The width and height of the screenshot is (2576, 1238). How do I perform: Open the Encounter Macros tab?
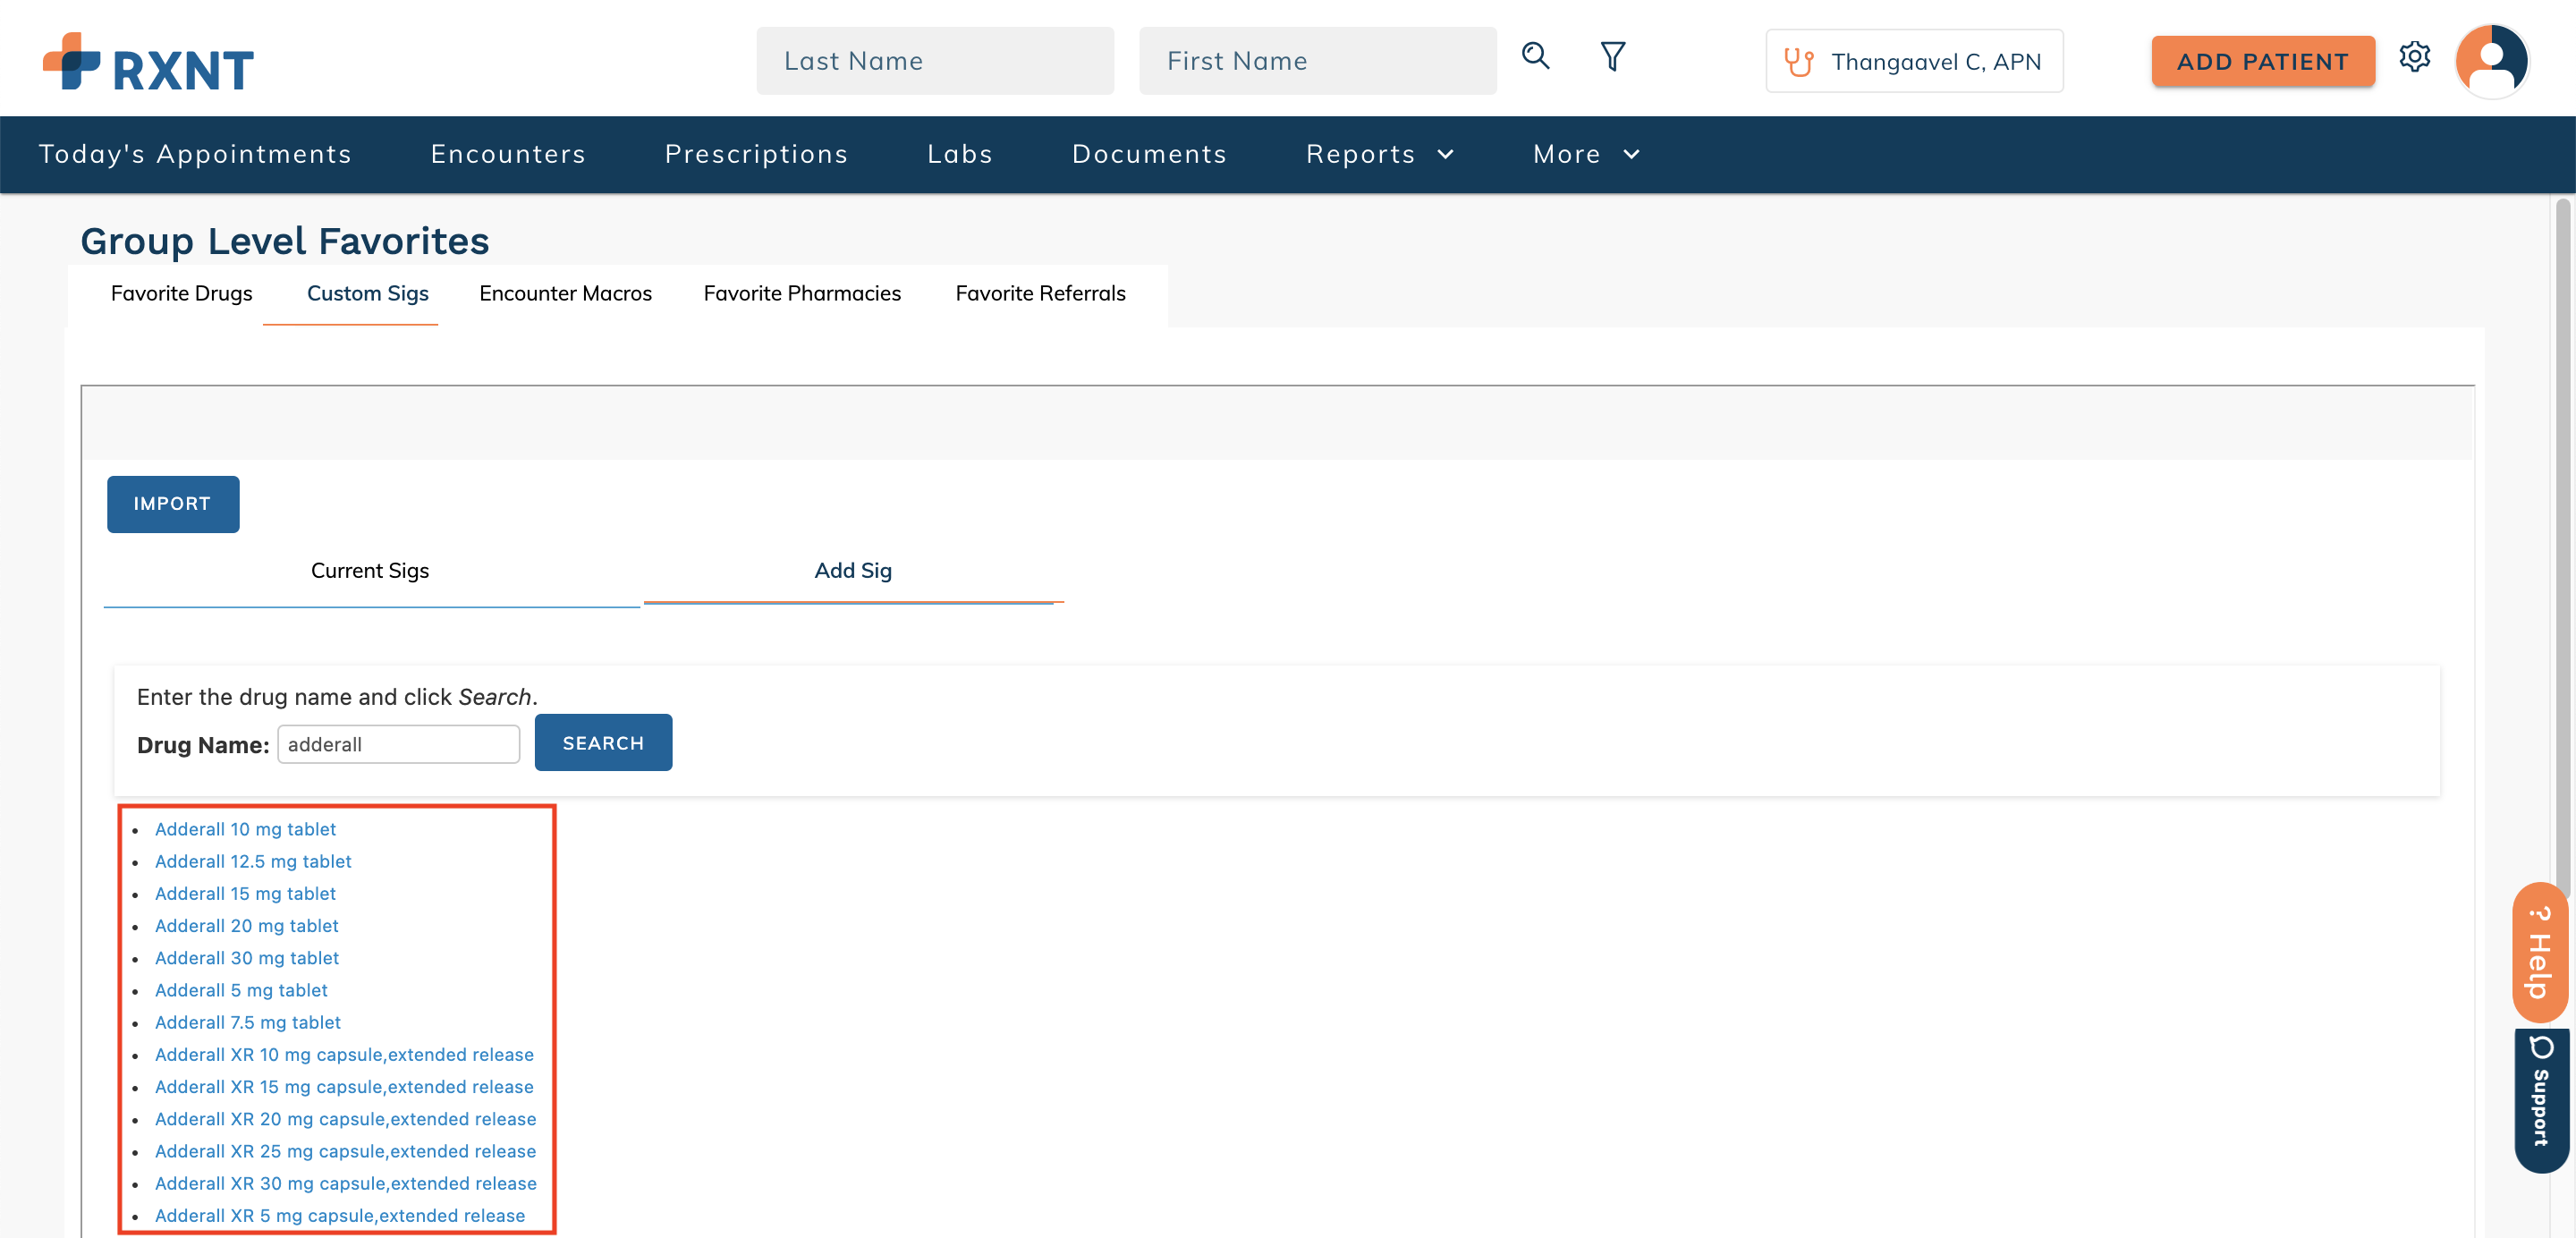[565, 293]
